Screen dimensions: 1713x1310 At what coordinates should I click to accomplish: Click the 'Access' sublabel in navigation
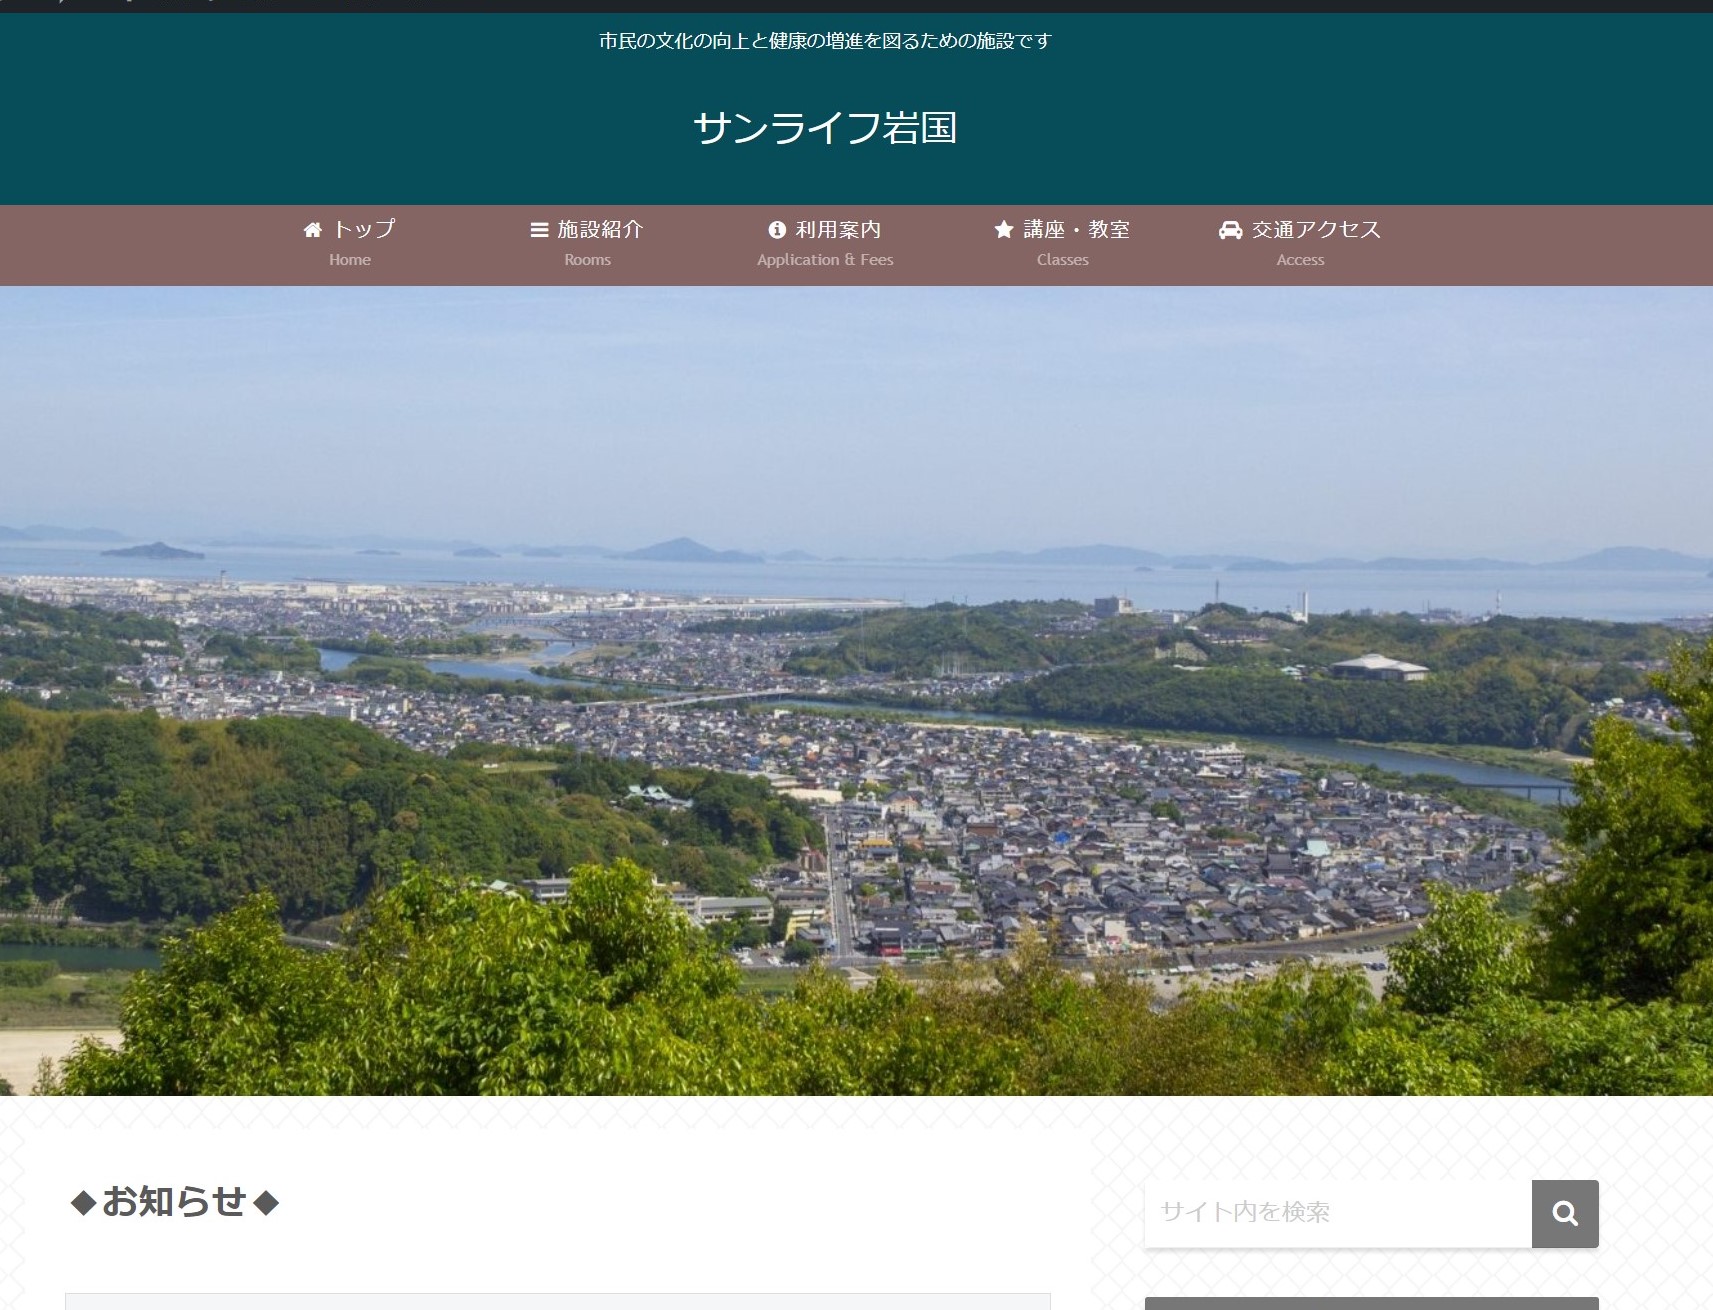coord(1300,260)
